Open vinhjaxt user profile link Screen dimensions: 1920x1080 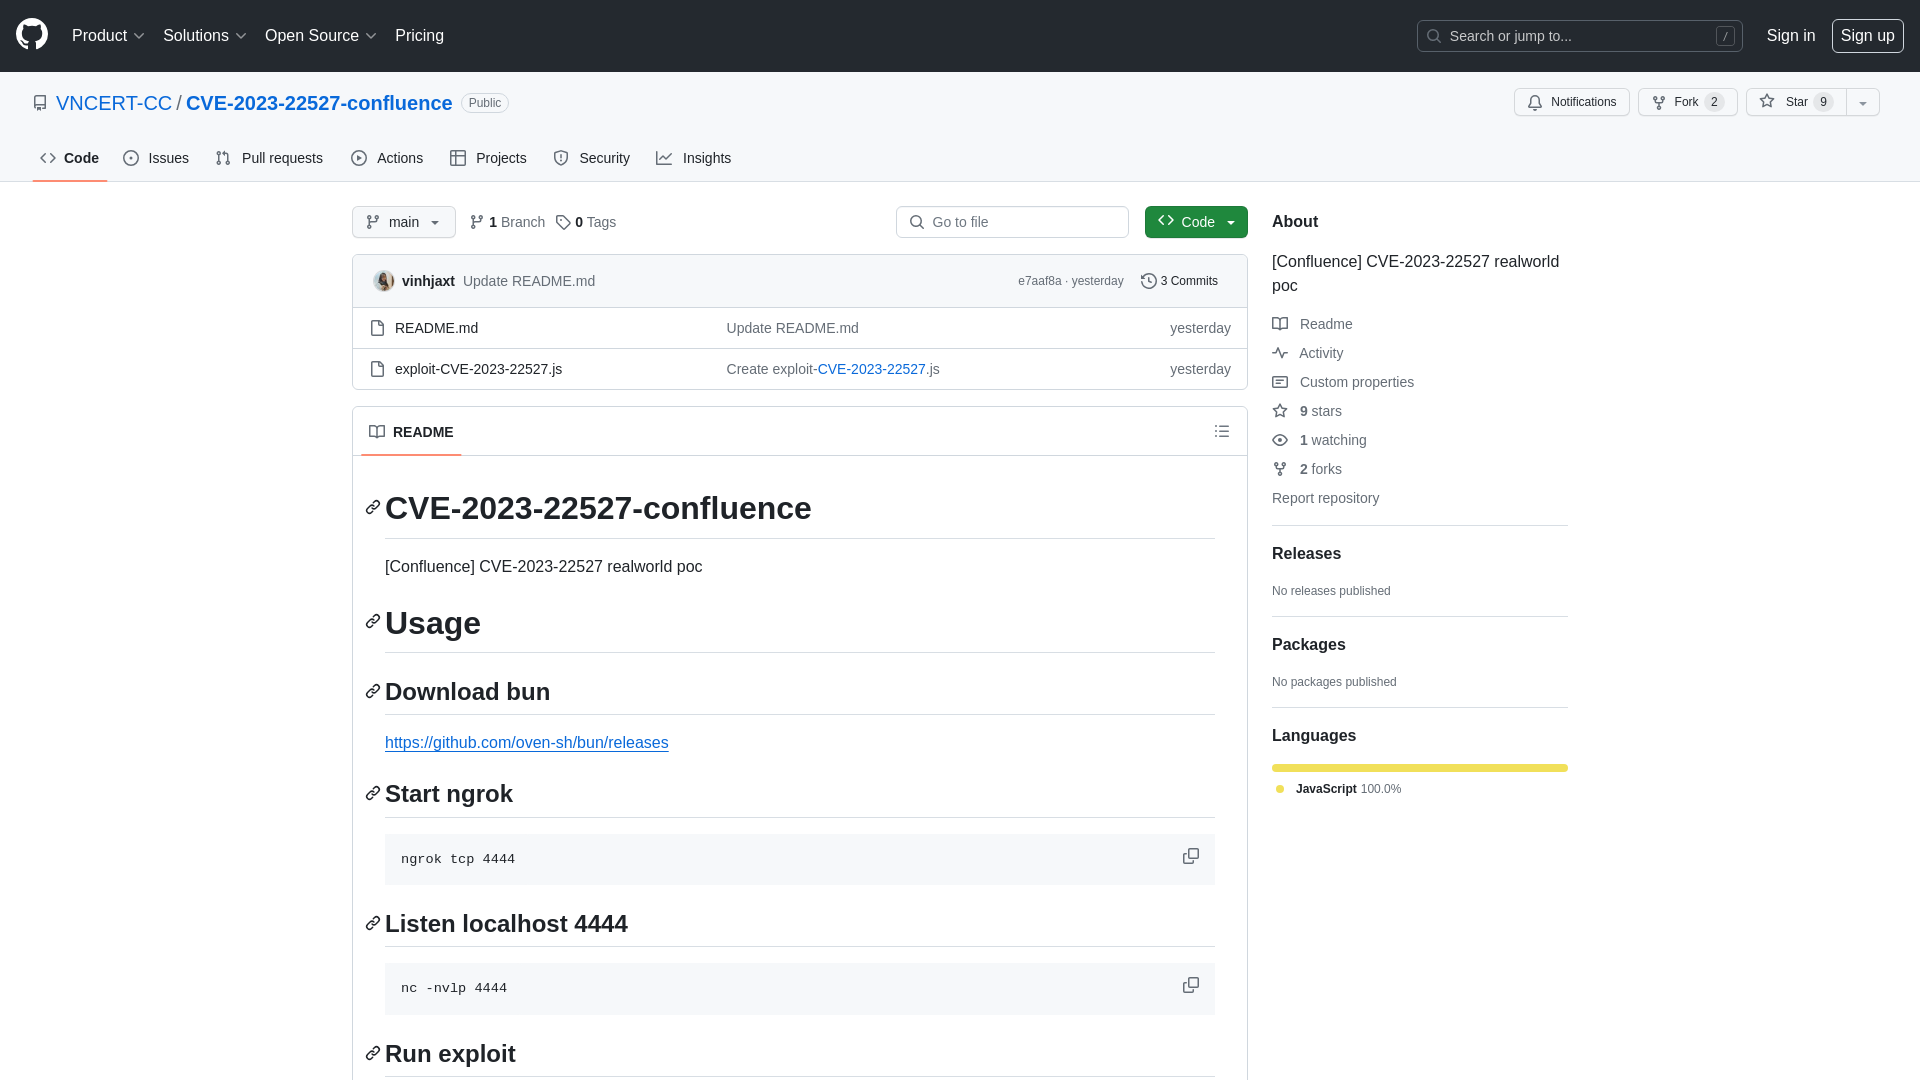tap(428, 281)
